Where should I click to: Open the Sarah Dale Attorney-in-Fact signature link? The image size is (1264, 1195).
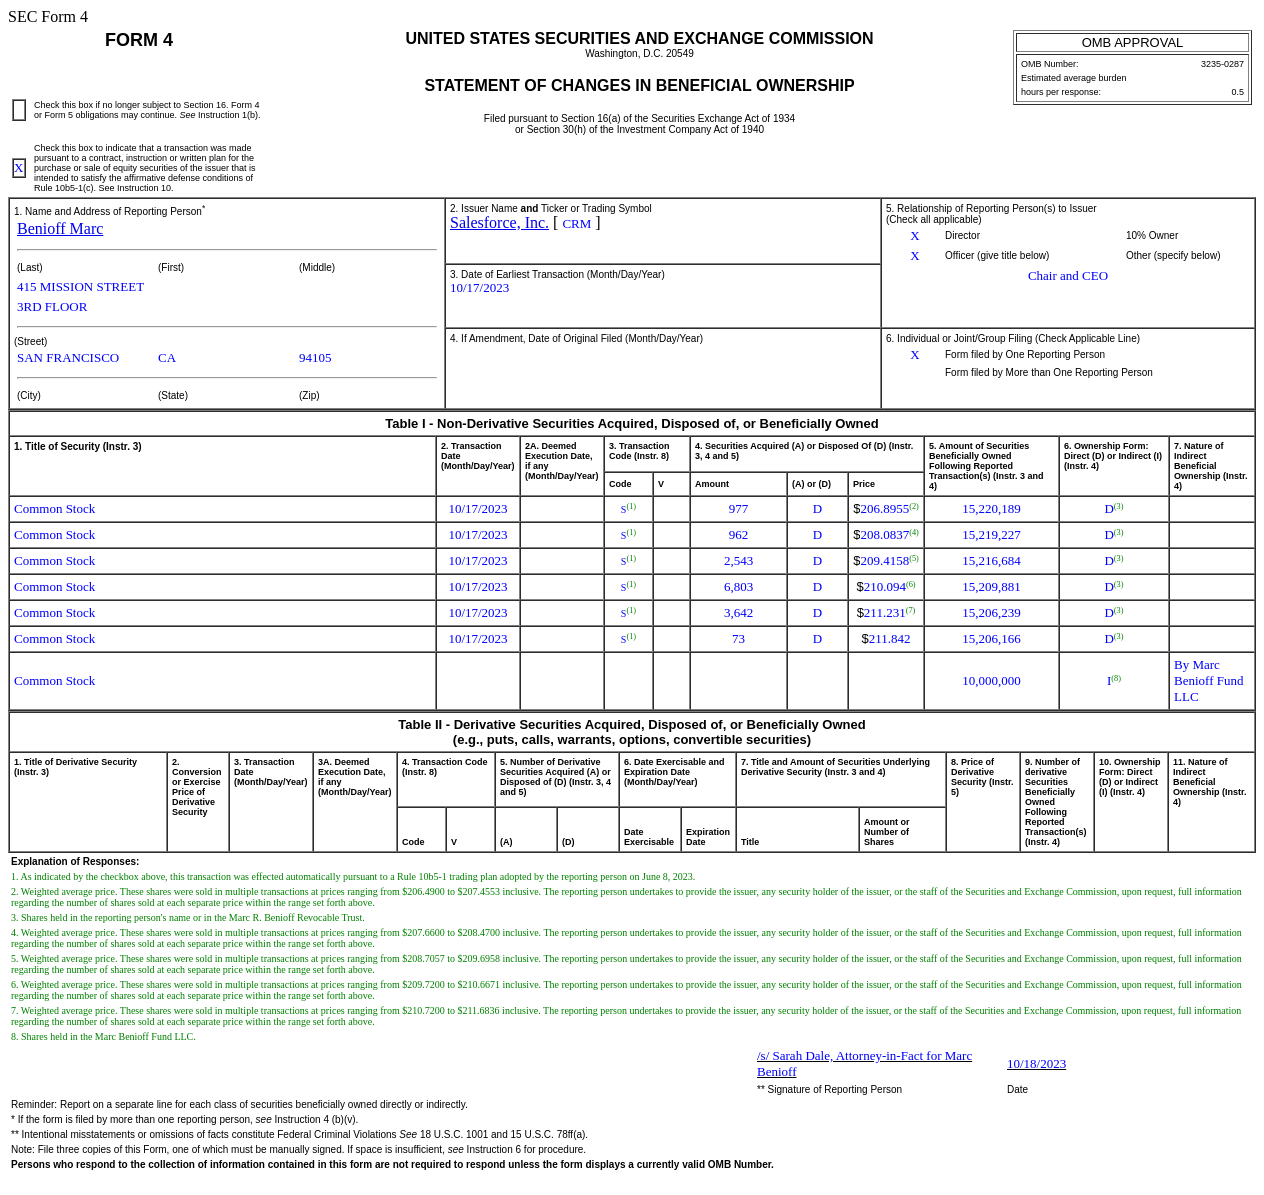(x=864, y=1064)
